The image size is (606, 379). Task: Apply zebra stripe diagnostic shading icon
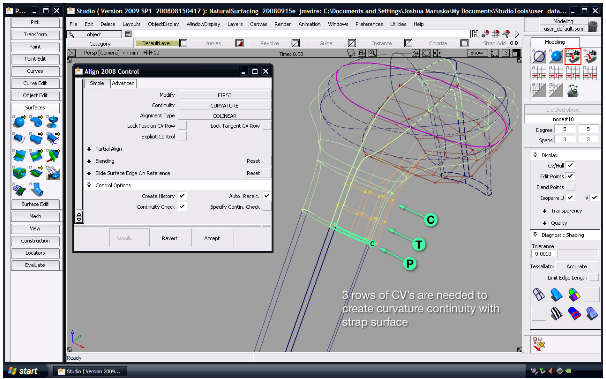pyautogui.click(x=556, y=313)
